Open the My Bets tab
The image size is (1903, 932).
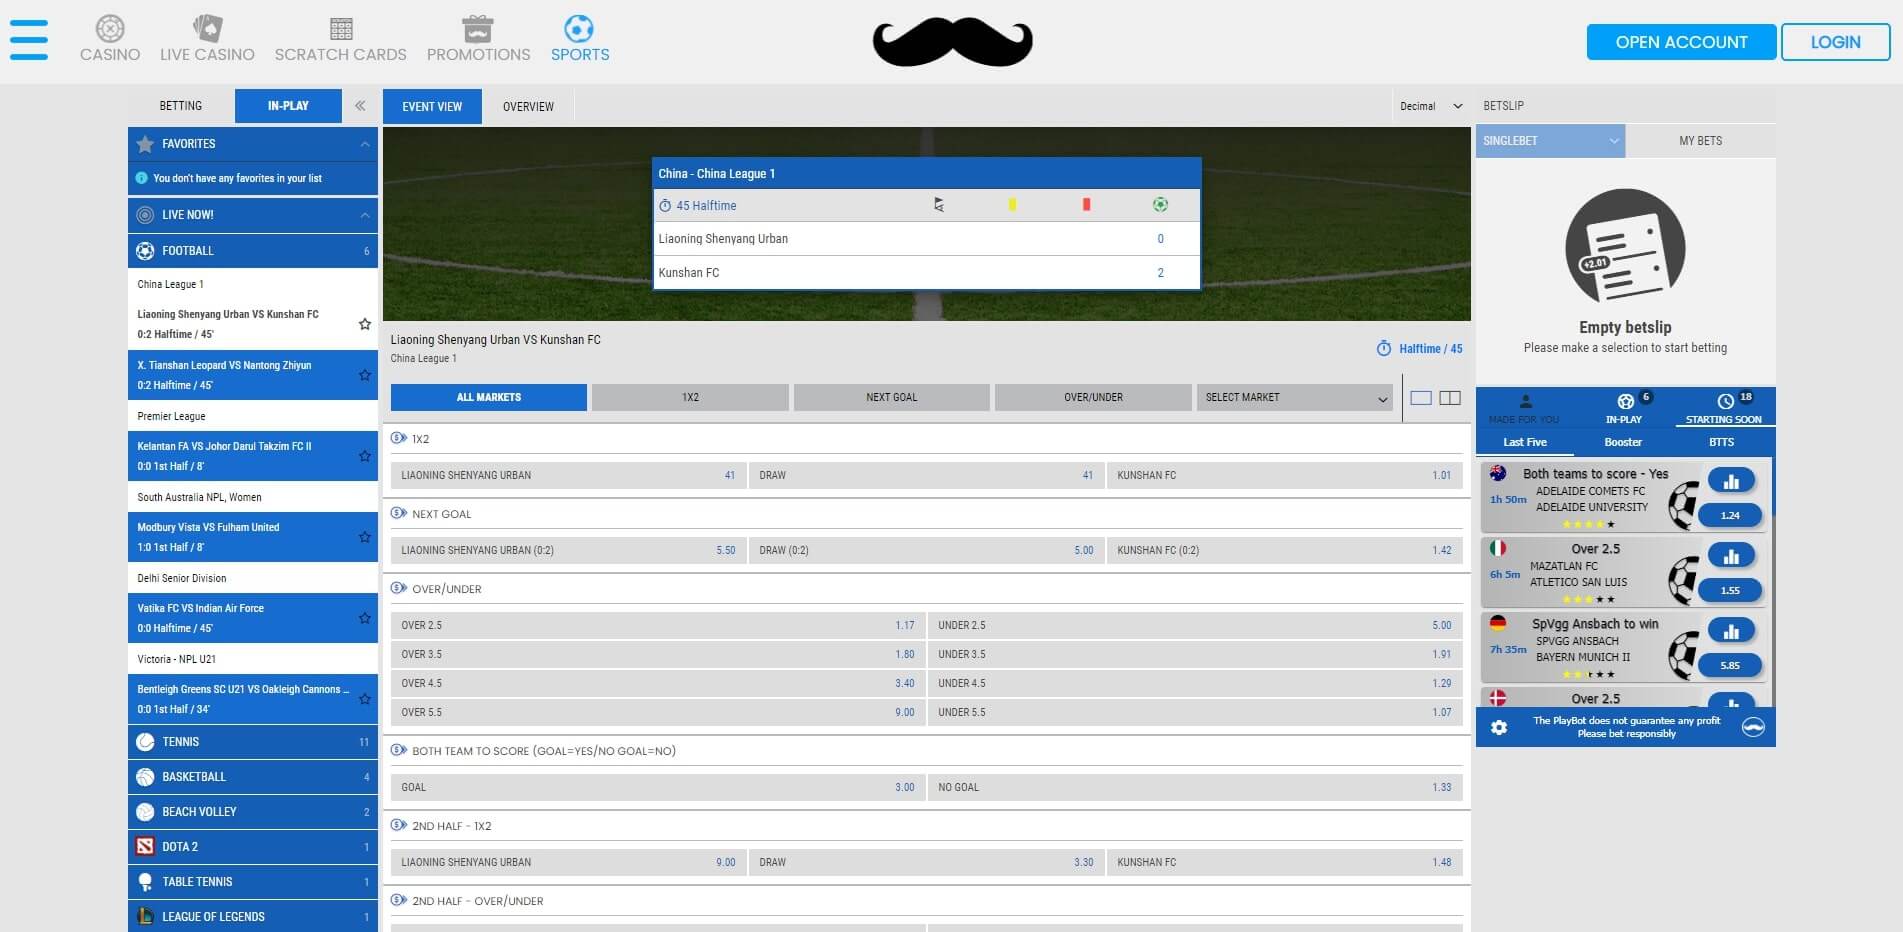pos(1699,140)
